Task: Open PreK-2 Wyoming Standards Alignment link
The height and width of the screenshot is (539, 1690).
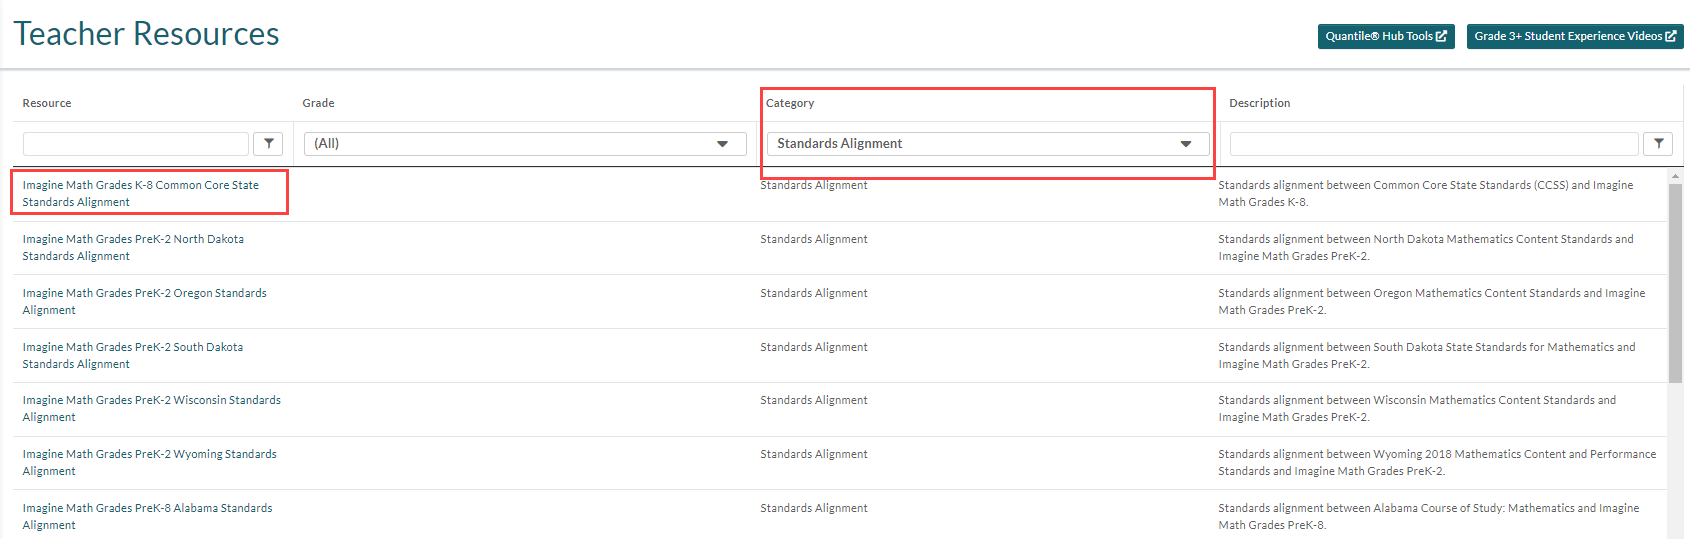Action: pyautogui.click(x=149, y=462)
